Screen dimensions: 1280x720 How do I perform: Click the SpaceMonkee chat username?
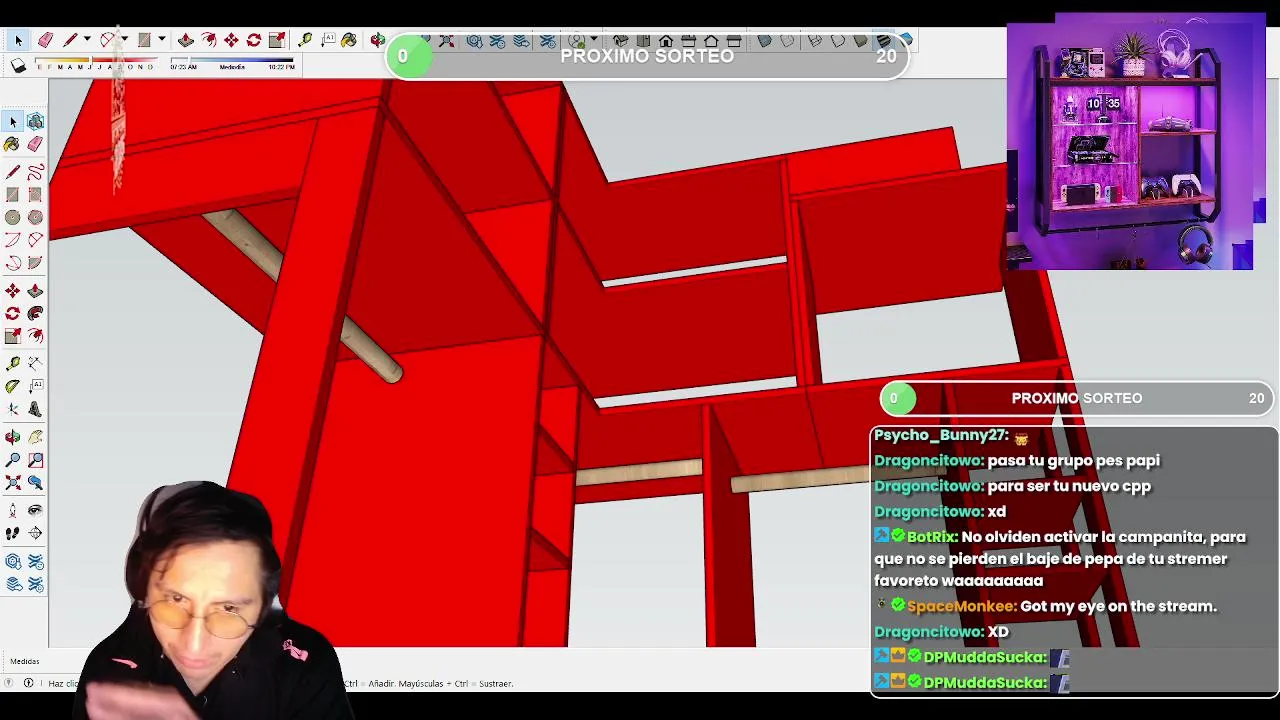point(961,606)
